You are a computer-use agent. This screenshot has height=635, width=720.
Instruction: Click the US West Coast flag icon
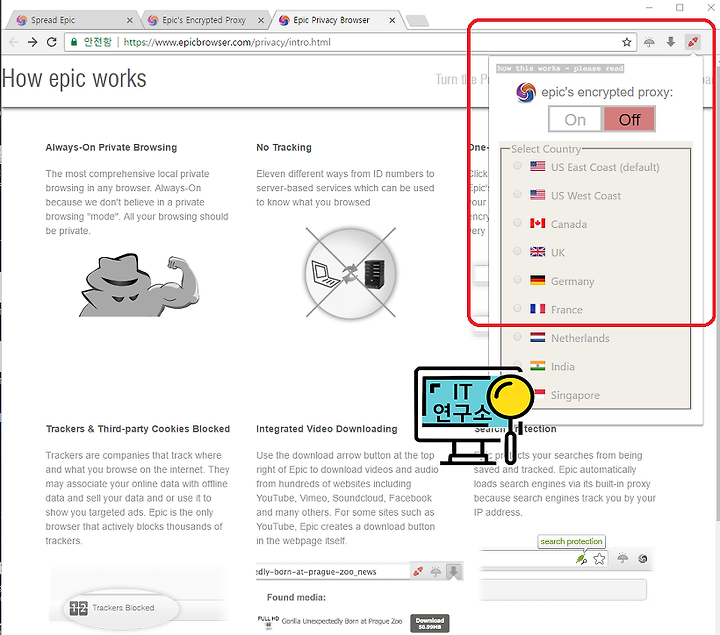tap(537, 195)
